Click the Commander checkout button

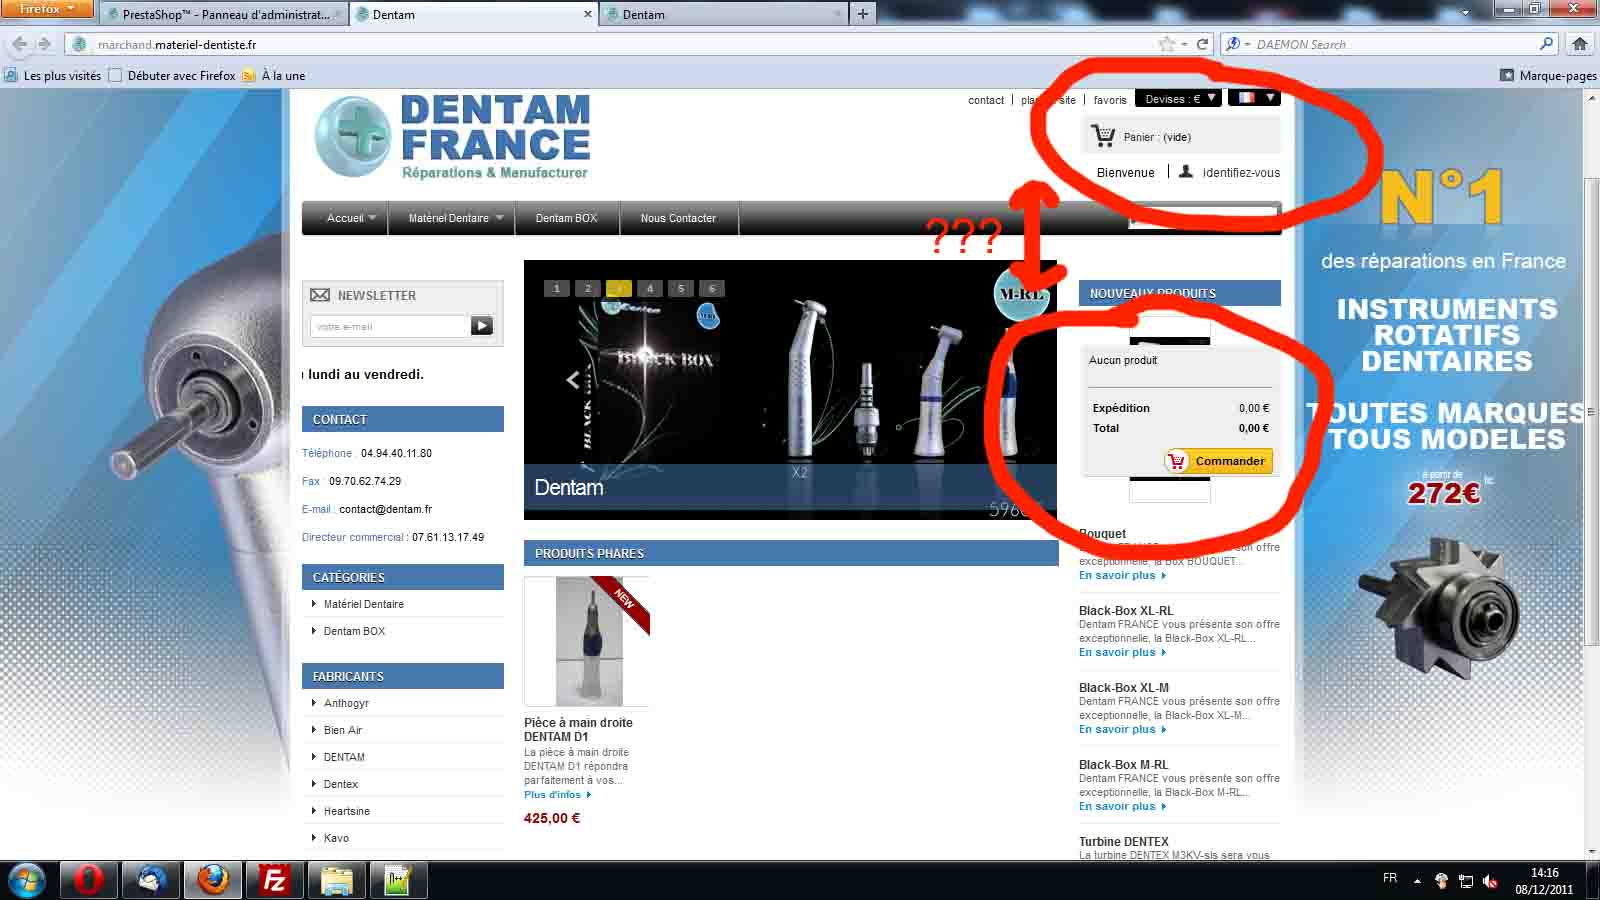(1218, 461)
